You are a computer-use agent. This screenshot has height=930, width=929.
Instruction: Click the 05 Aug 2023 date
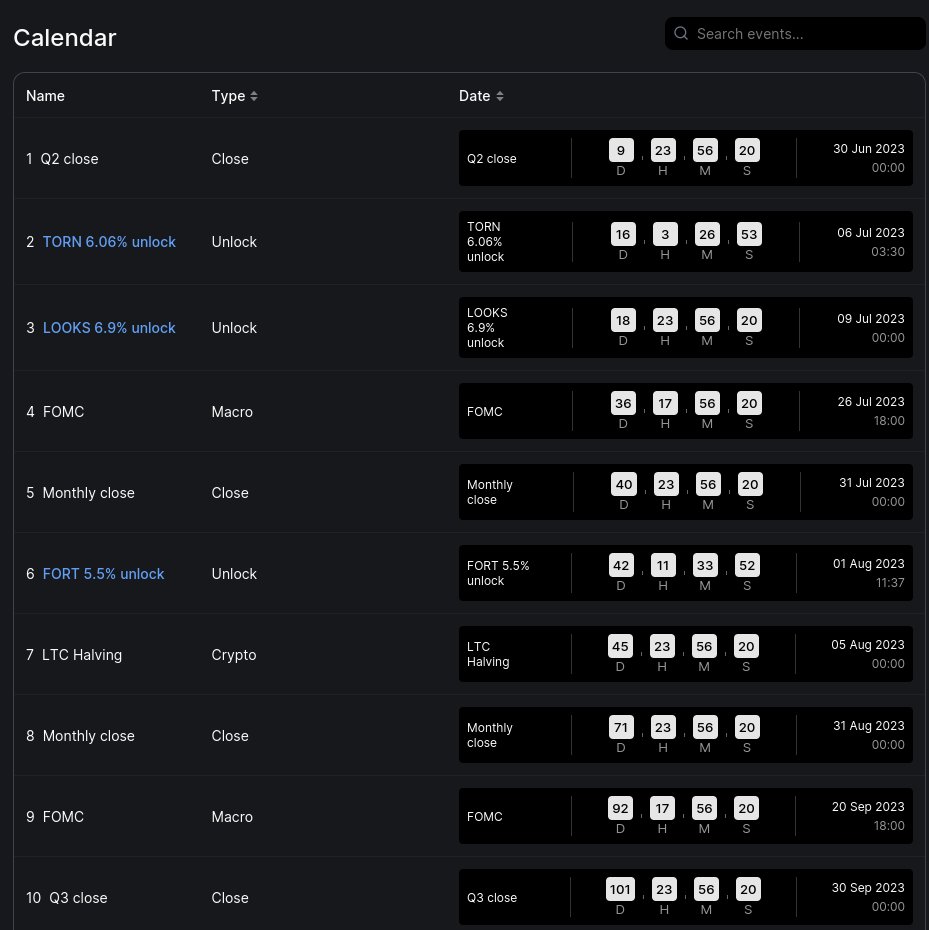pyautogui.click(x=867, y=645)
